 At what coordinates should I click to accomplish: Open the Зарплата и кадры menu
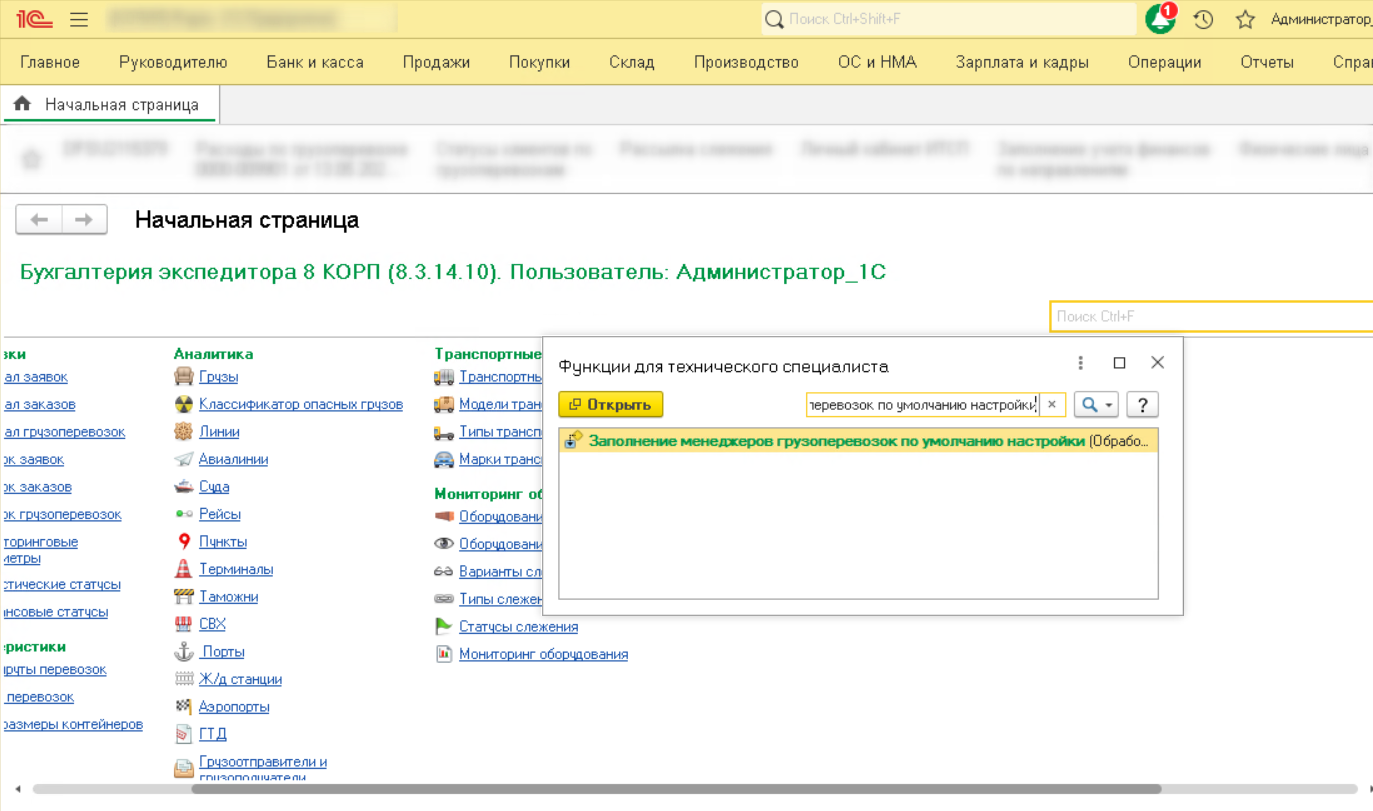pos(1022,62)
